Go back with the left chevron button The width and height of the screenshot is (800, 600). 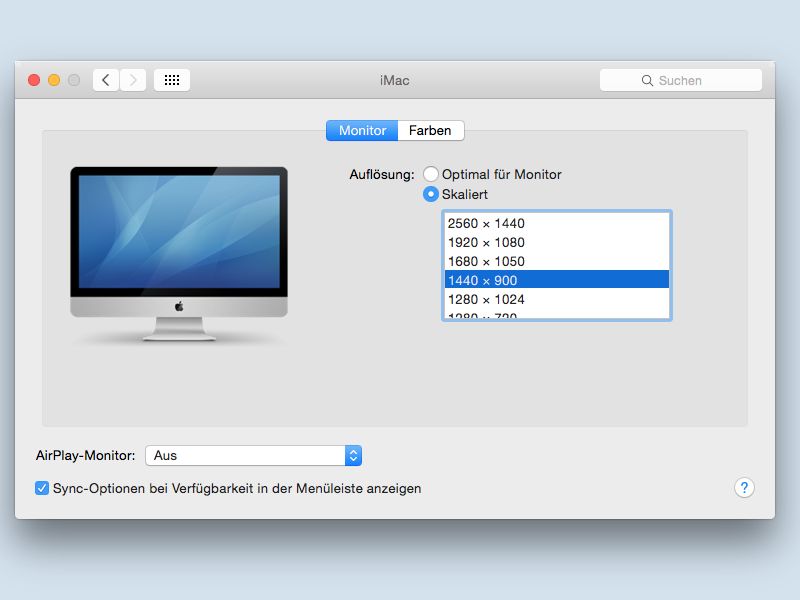point(106,80)
